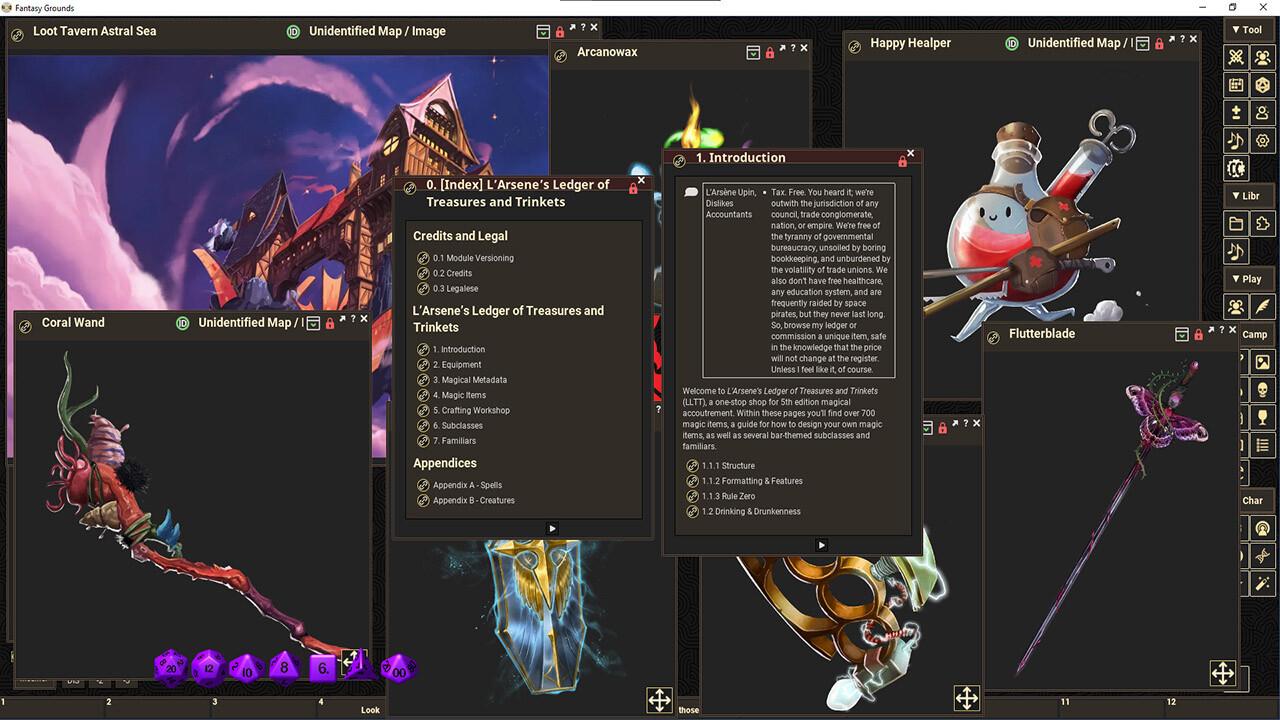This screenshot has height=720, width=1280.
Task: Open the quill Notes icon in the sidebar
Action: pyautogui.click(x=1263, y=307)
